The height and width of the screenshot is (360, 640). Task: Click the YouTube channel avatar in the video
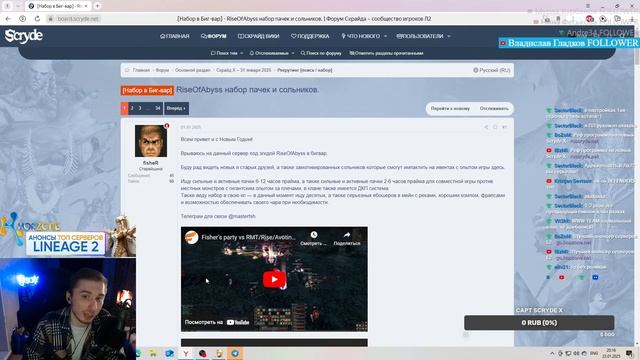click(x=191, y=237)
